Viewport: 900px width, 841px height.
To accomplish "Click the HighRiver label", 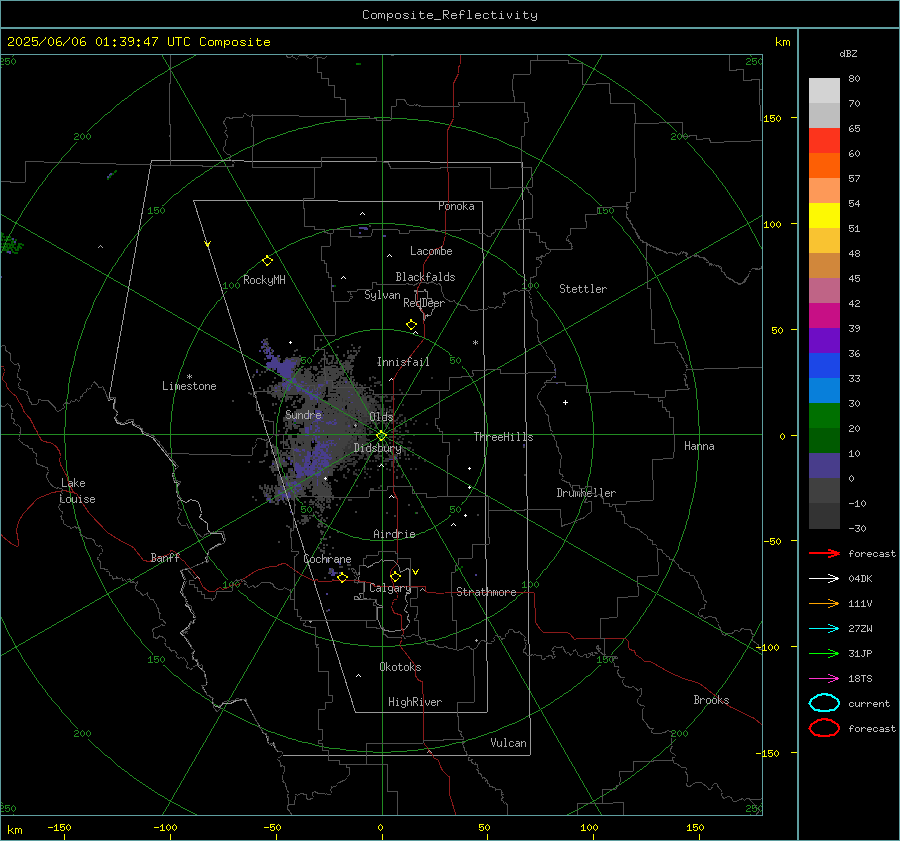I will pyautogui.click(x=415, y=702).
